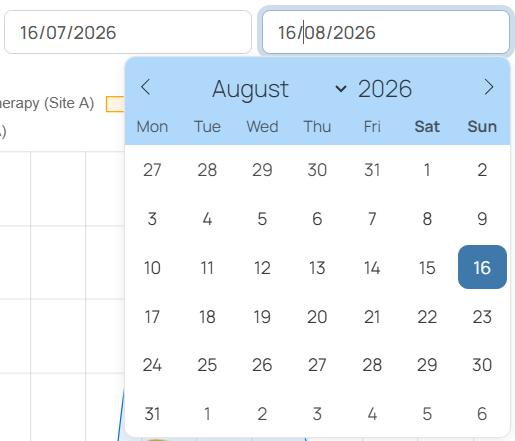Go to previous month arrow
The width and height of the screenshot is (515, 441).
pyautogui.click(x=146, y=87)
